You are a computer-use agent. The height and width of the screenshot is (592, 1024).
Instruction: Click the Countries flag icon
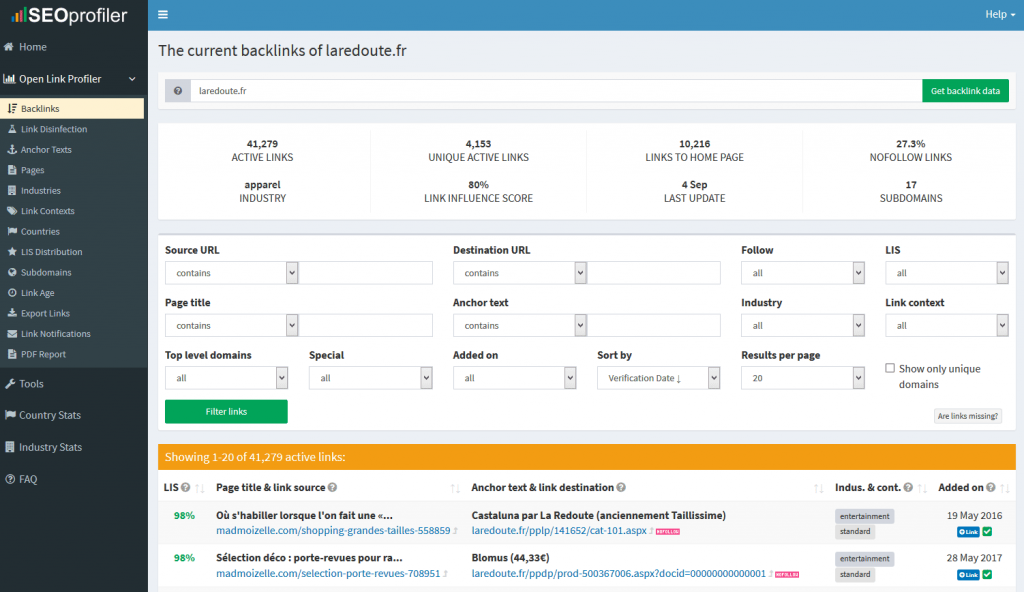tap(12, 231)
